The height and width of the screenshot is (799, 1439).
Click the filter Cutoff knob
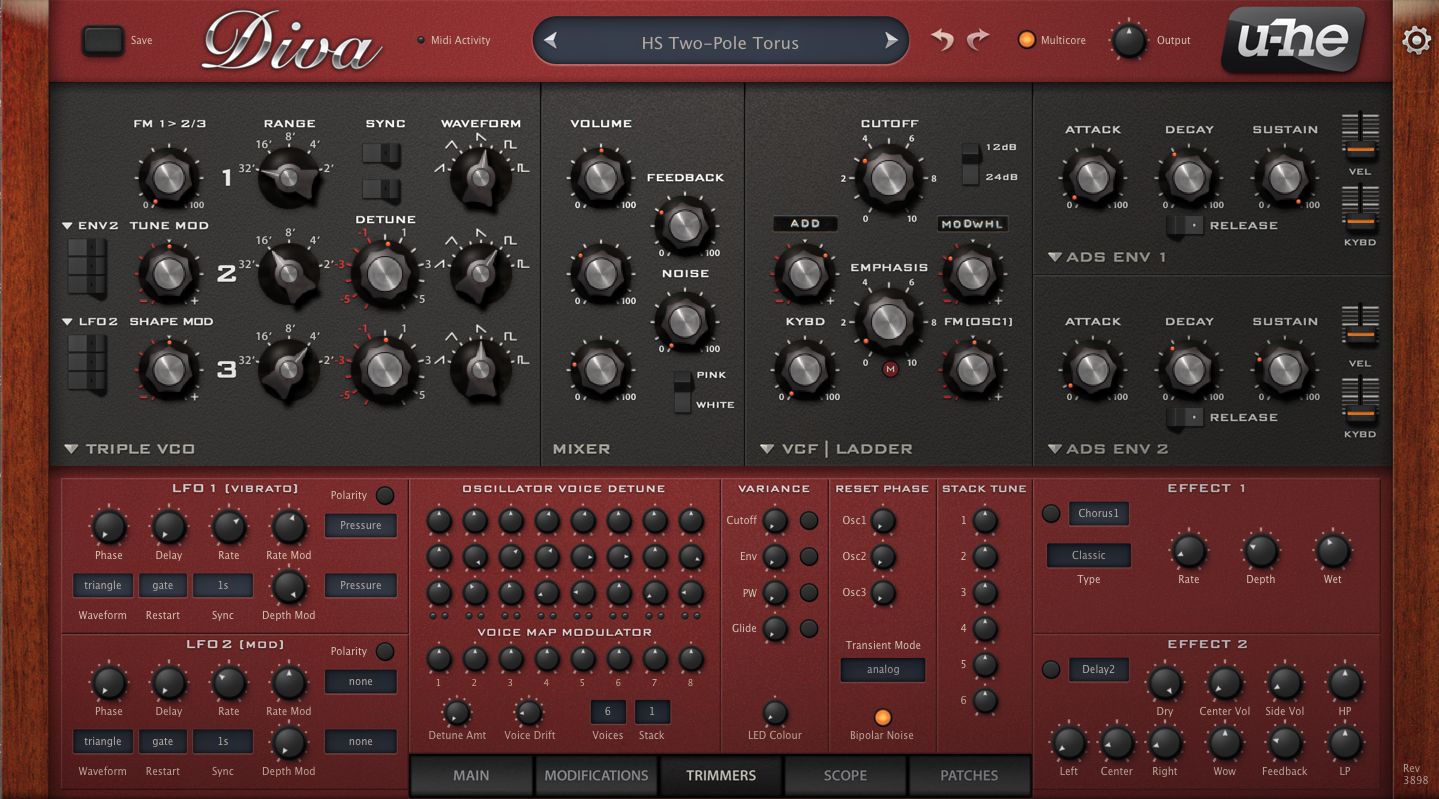(888, 177)
